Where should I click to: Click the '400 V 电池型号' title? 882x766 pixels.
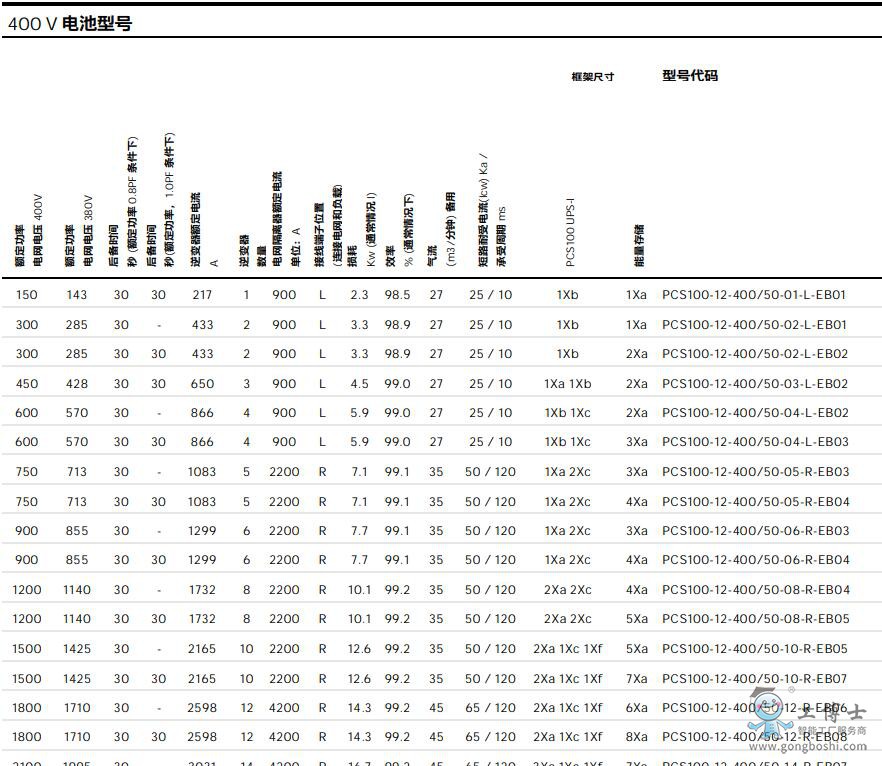tap(70, 24)
